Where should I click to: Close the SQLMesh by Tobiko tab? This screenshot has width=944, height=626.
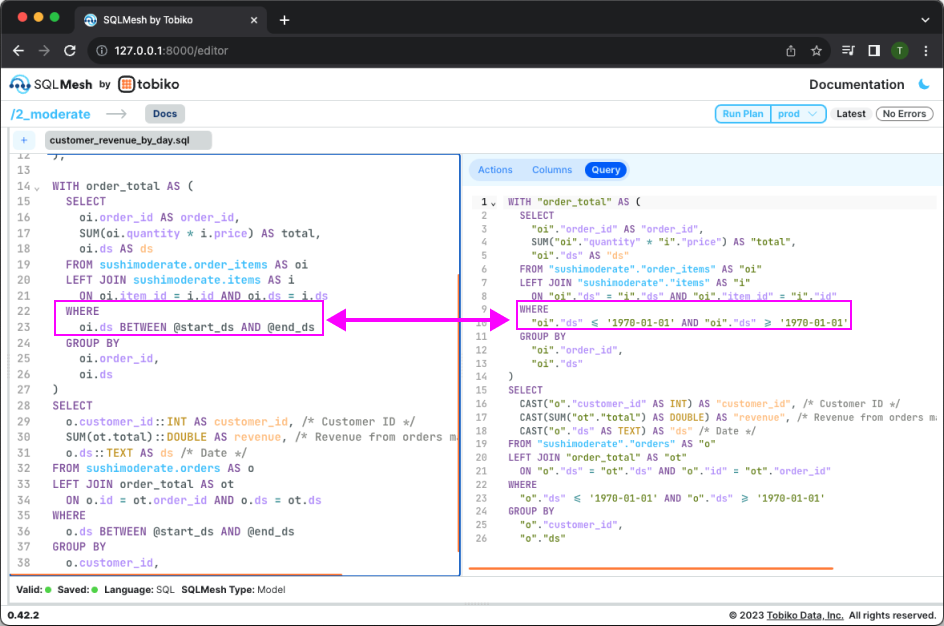tap(253, 20)
